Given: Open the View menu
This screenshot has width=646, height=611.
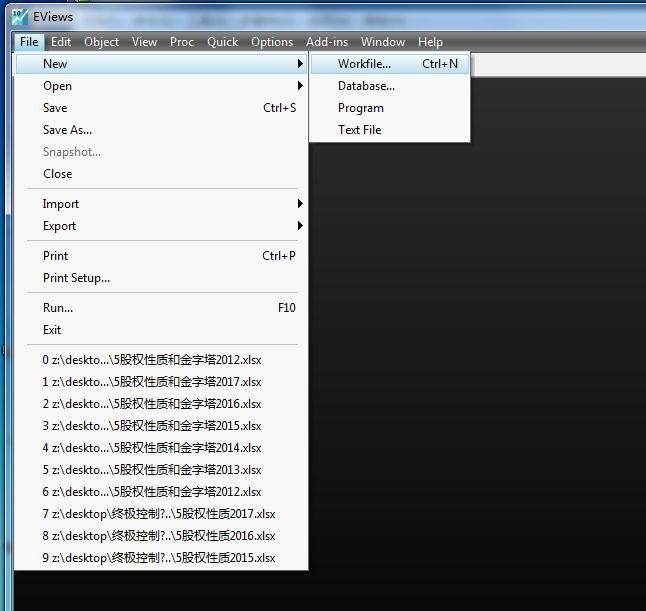Looking at the screenshot, I should (x=144, y=42).
